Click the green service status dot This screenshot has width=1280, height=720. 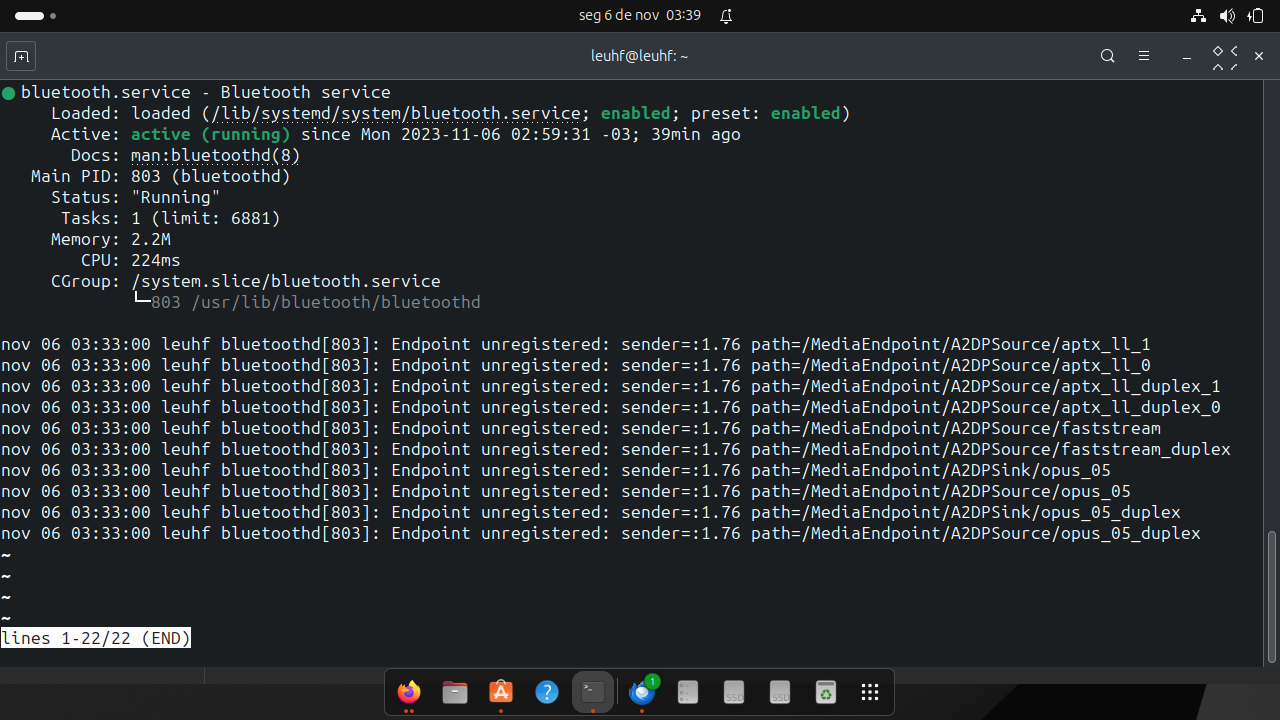tap(8, 93)
